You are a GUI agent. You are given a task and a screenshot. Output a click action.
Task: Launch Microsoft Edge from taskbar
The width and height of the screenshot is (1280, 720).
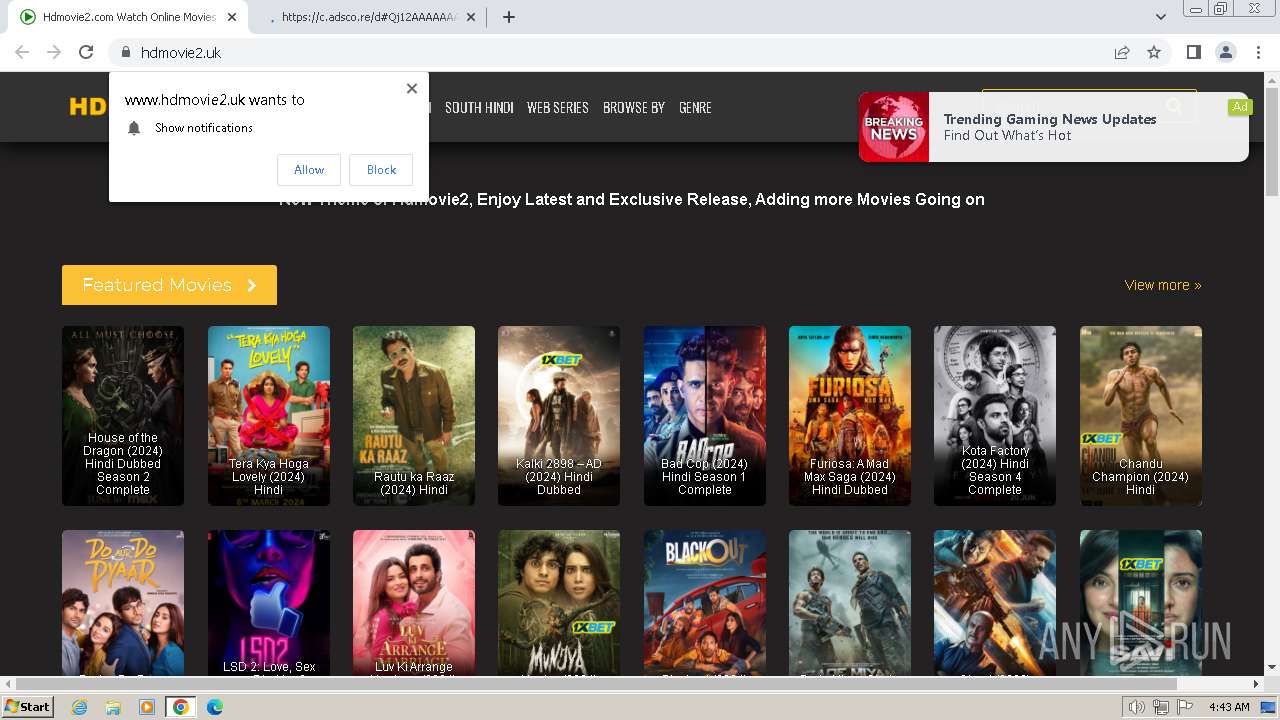click(x=215, y=707)
